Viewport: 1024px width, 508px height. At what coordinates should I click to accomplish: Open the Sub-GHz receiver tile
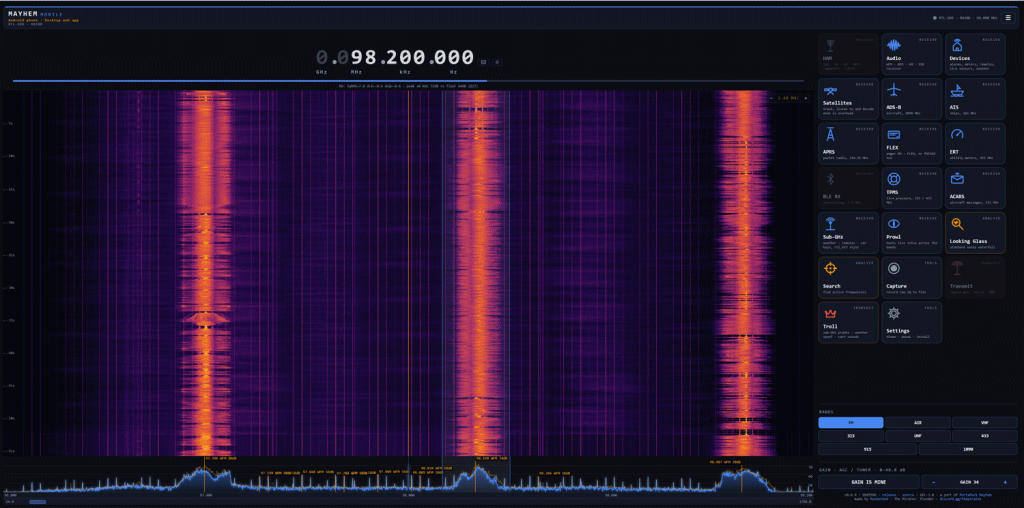coord(848,232)
